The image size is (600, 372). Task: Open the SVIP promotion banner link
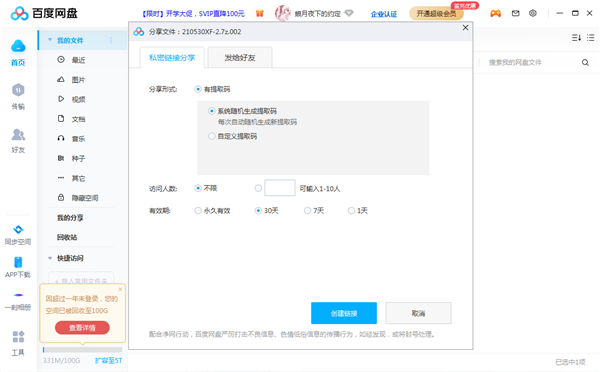pos(193,14)
